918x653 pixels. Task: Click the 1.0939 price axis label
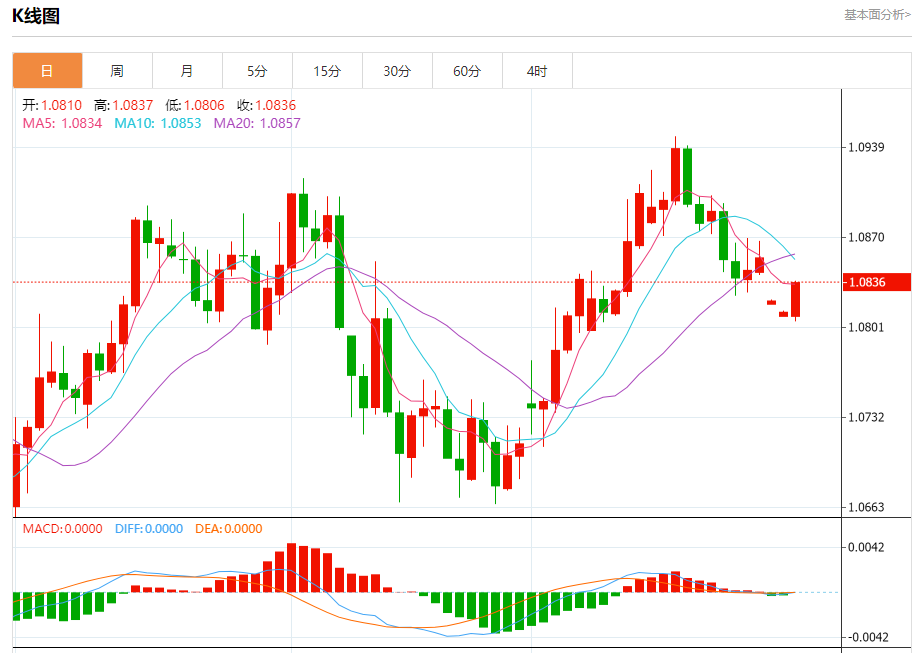tap(866, 147)
